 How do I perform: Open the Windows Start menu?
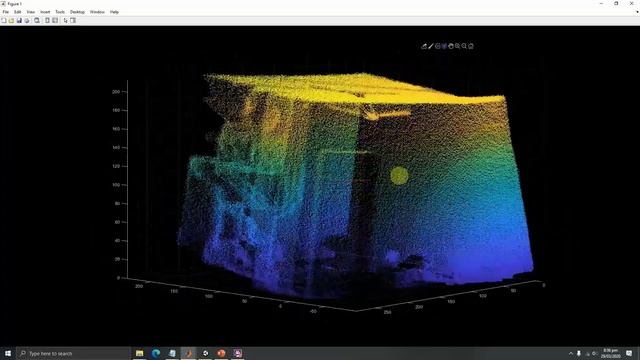click(8, 353)
